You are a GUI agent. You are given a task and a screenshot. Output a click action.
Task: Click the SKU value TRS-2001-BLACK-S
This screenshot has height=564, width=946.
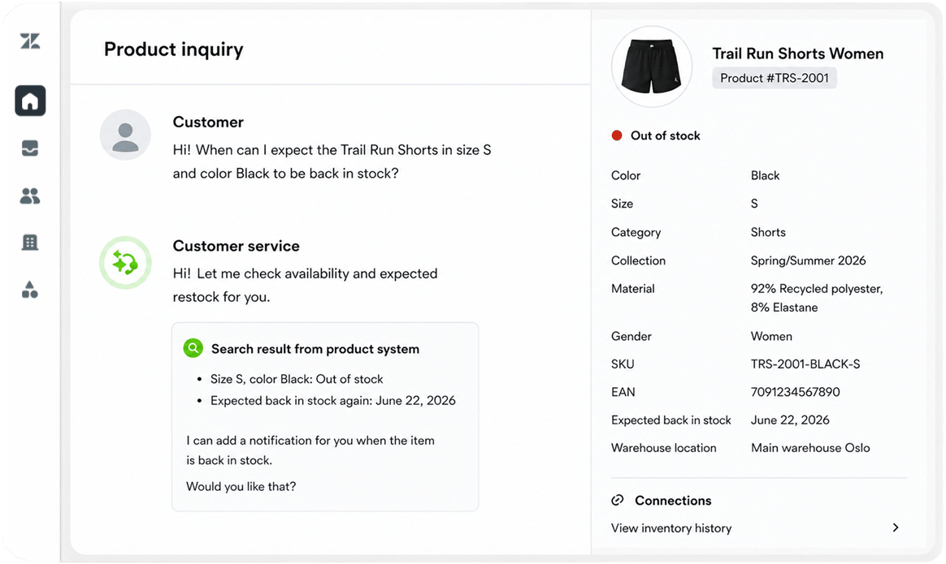click(x=805, y=364)
